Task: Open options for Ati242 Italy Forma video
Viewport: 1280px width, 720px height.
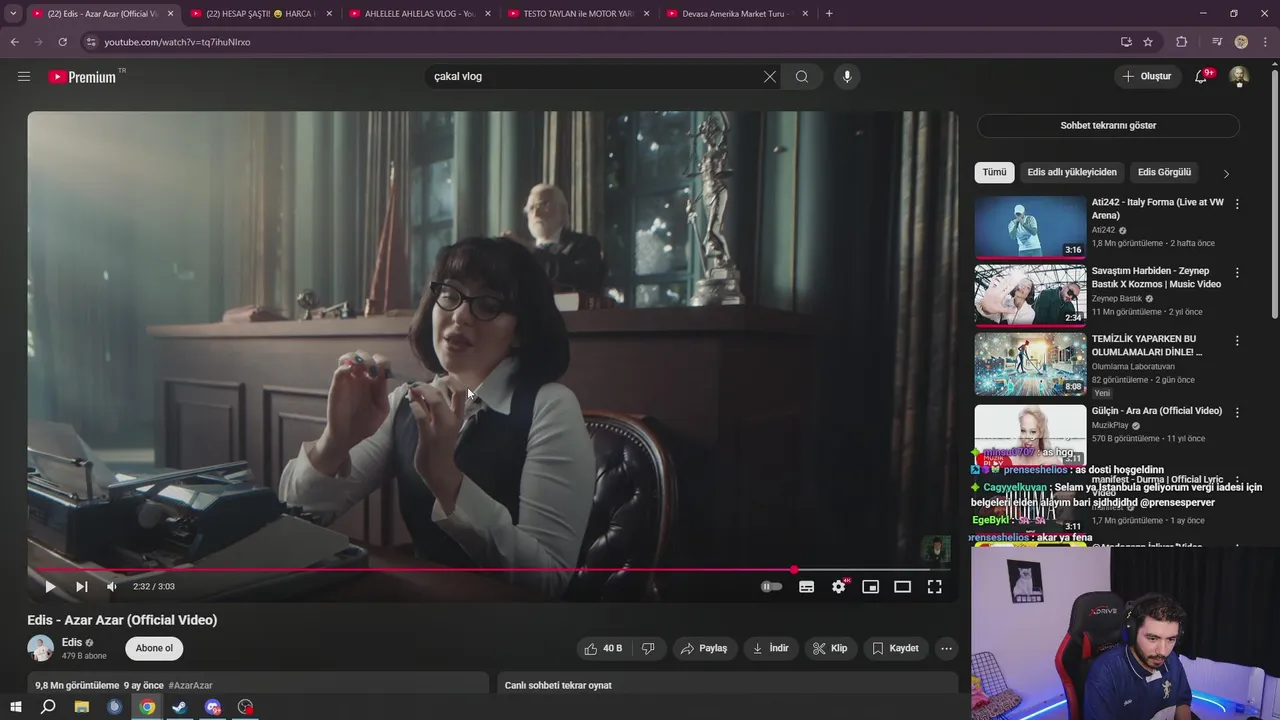Action: 1237,204
